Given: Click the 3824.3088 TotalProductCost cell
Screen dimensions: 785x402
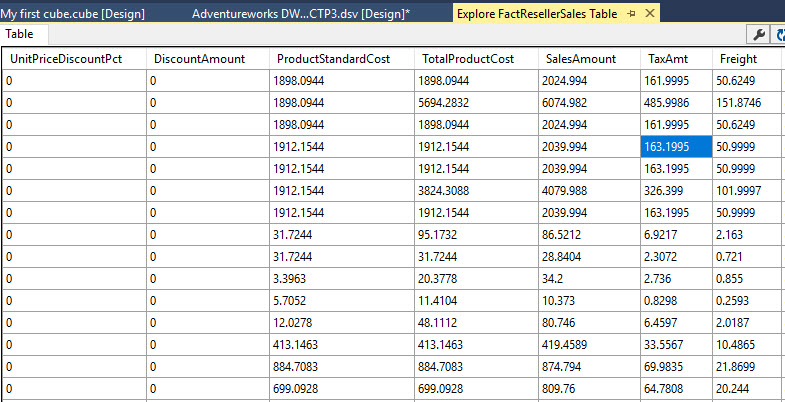Looking at the screenshot, I should 478,190.
